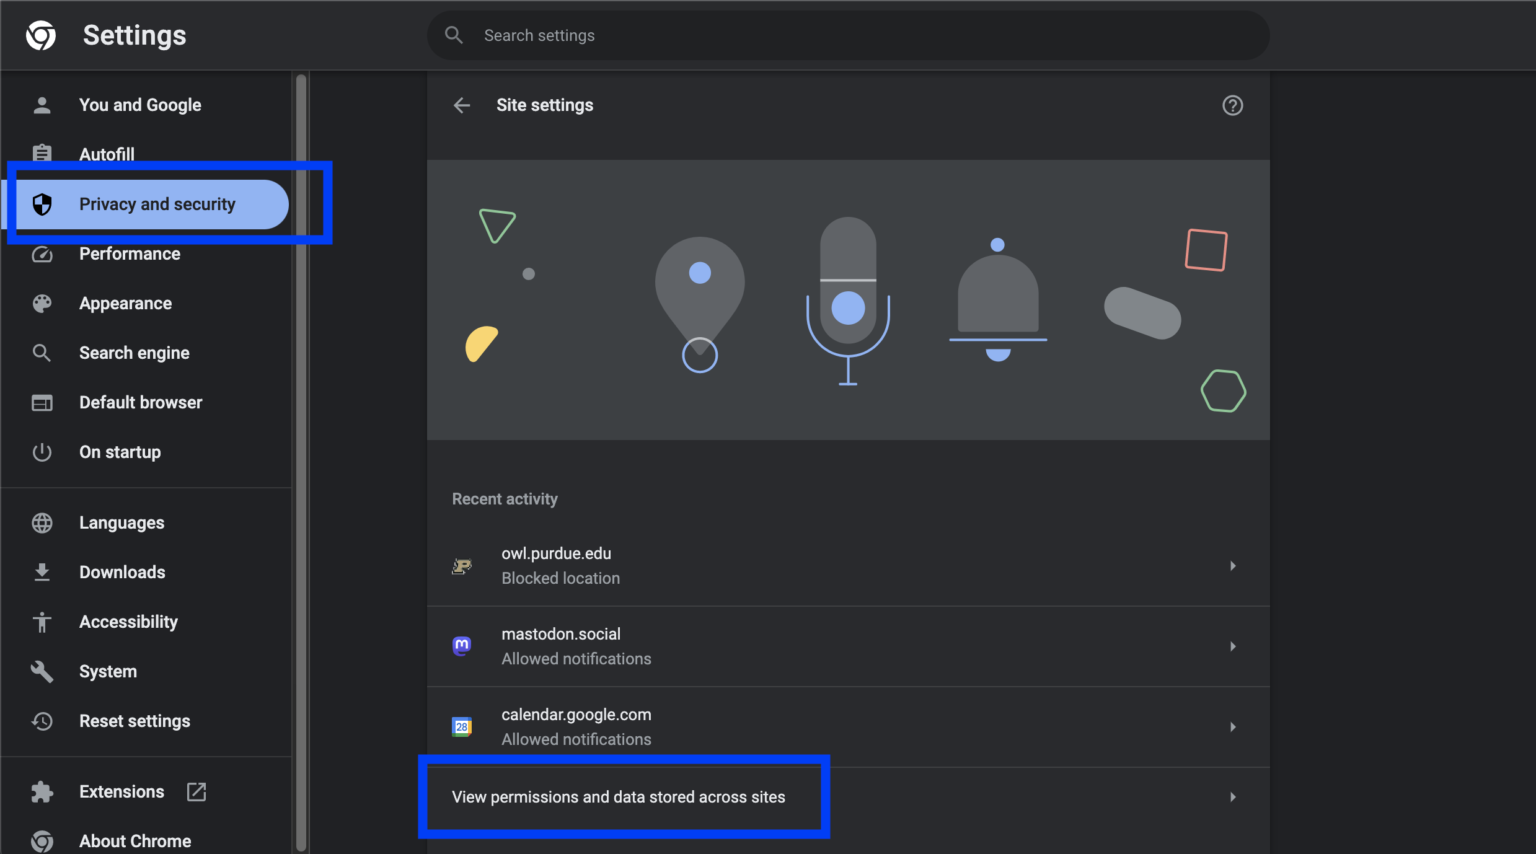1536x854 pixels.
Task: Open the You and Google section
Action: tap(146, 105)
